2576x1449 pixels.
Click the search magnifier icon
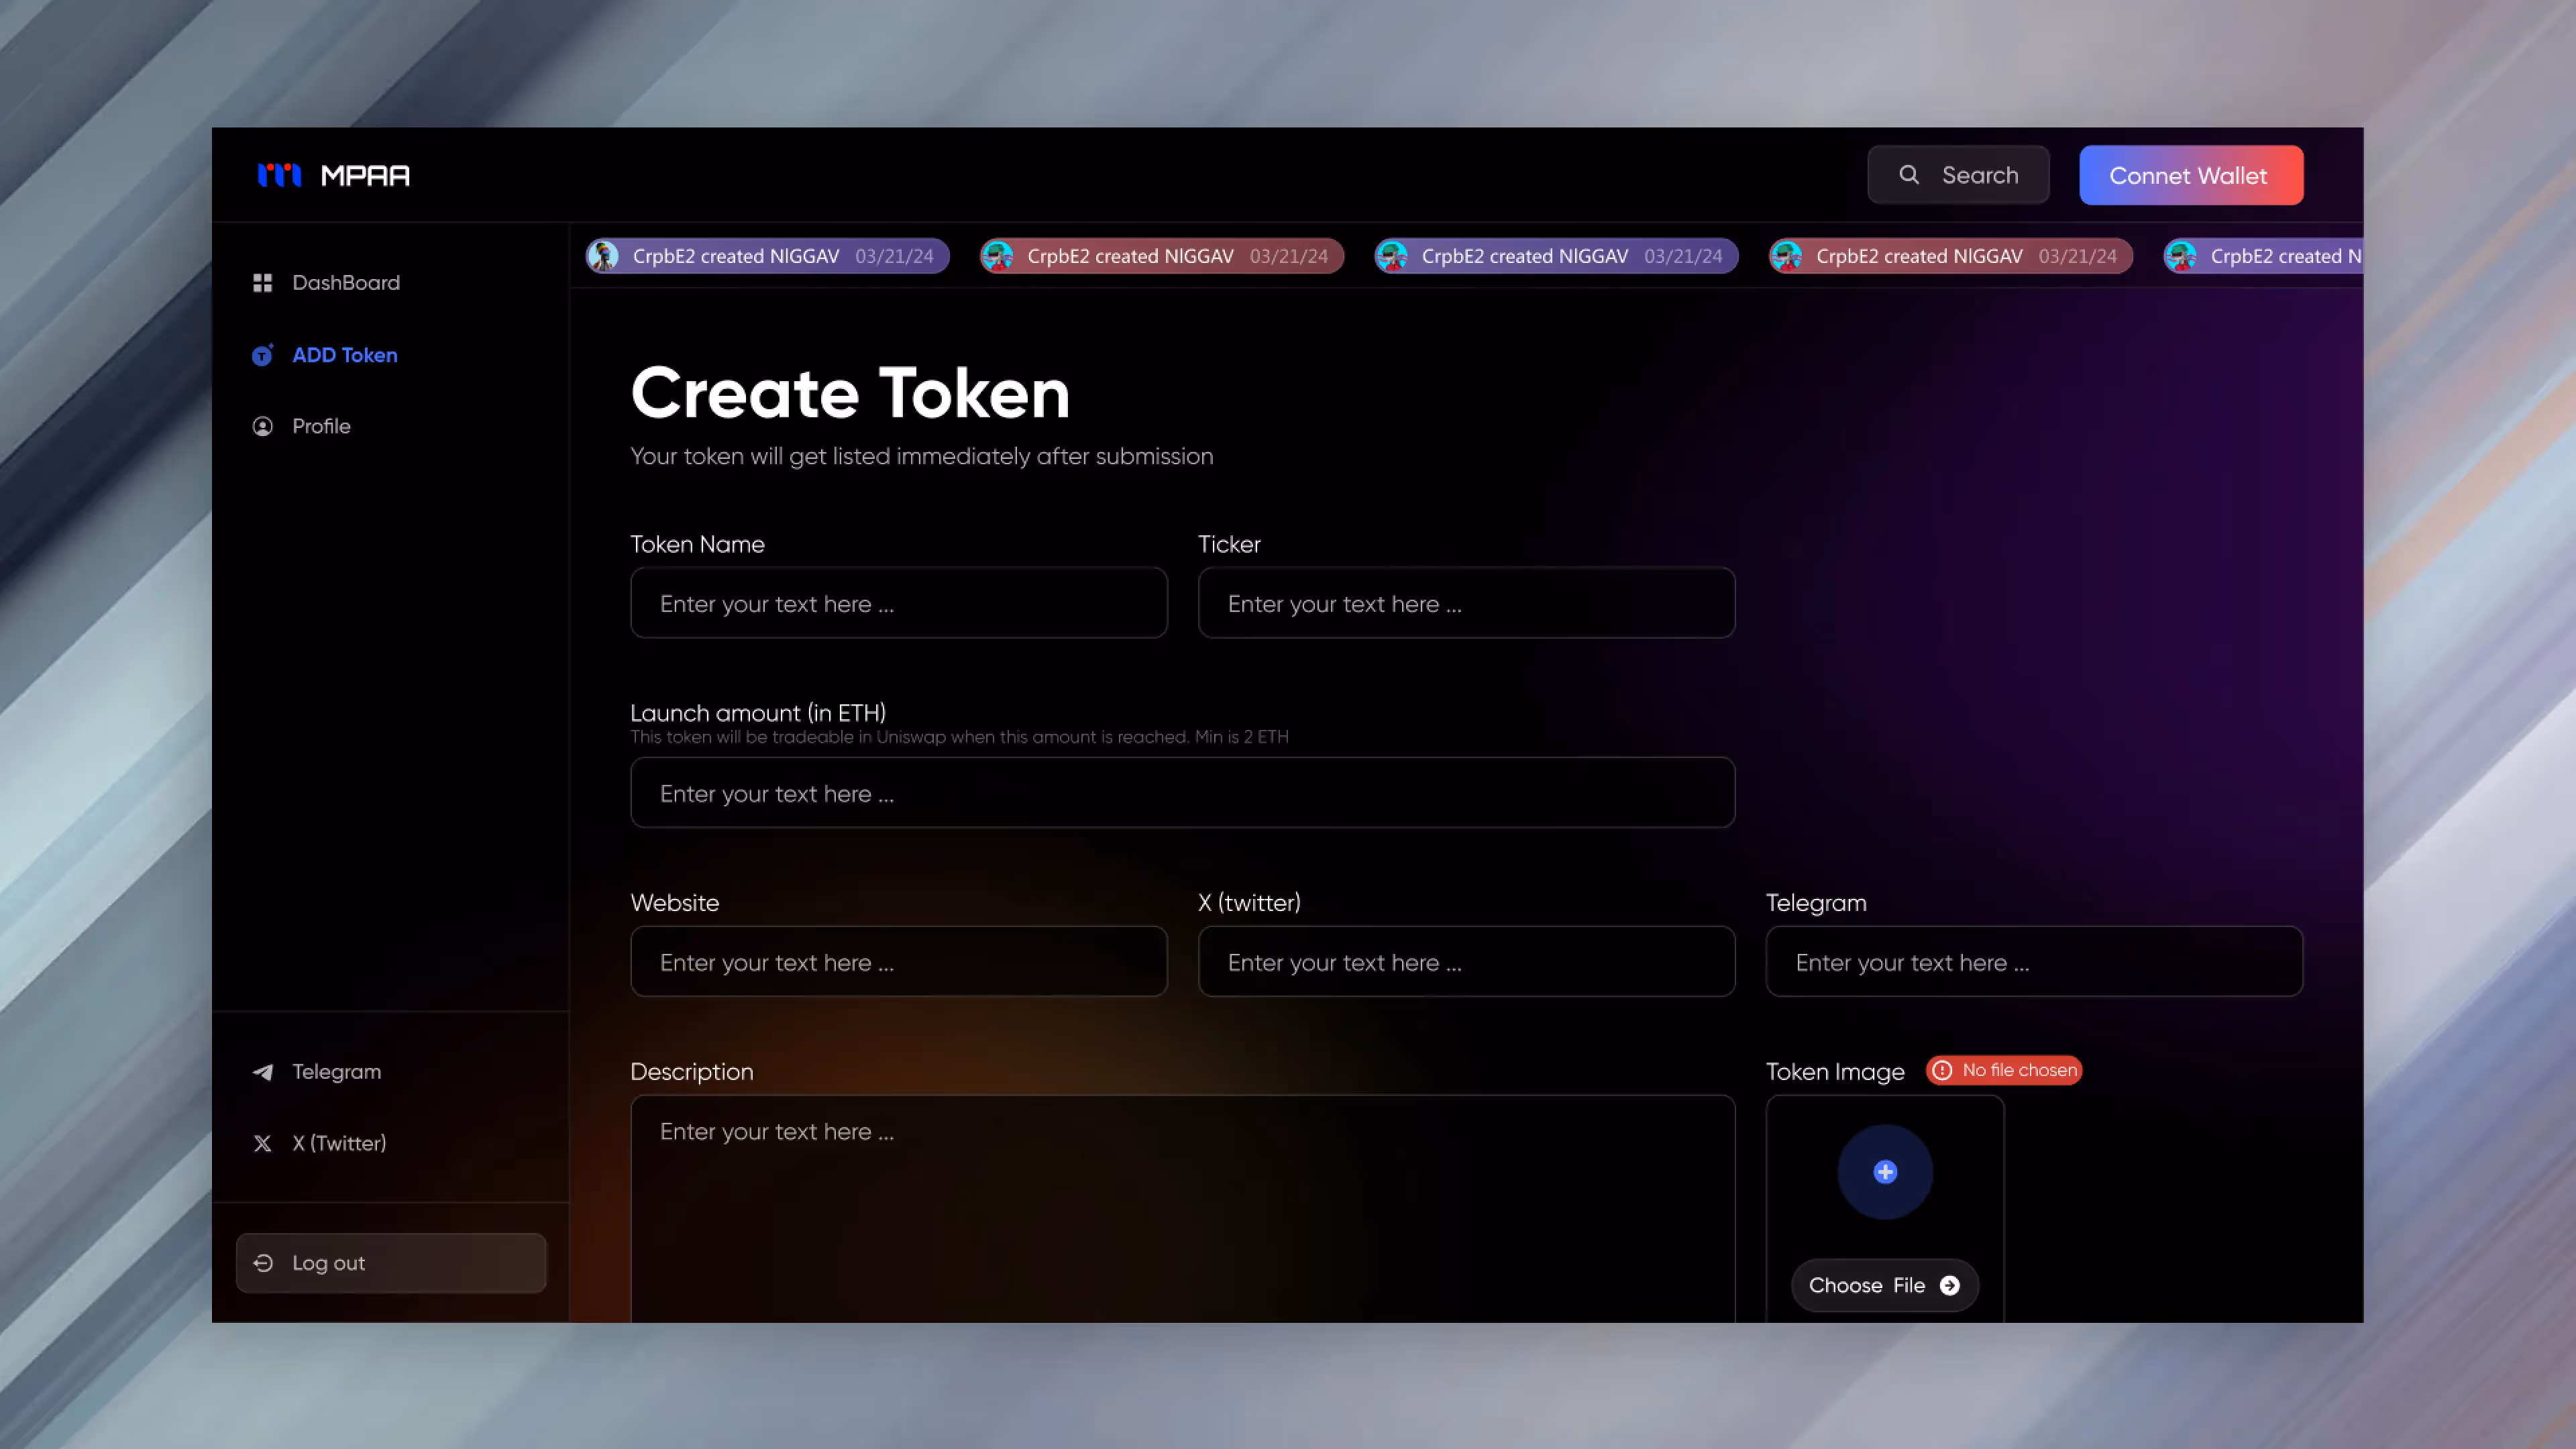(x=1908, y=175)
